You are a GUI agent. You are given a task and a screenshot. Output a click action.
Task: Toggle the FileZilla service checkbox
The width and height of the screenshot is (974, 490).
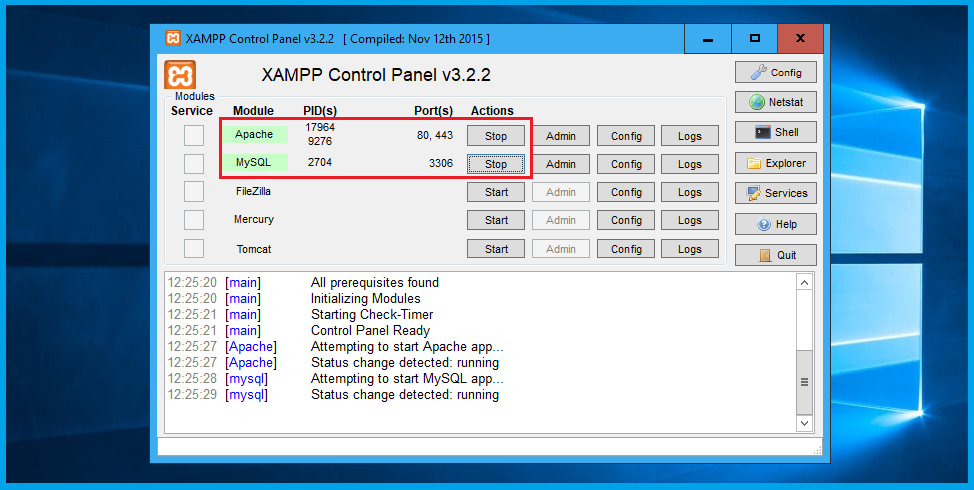coord(194,192)
